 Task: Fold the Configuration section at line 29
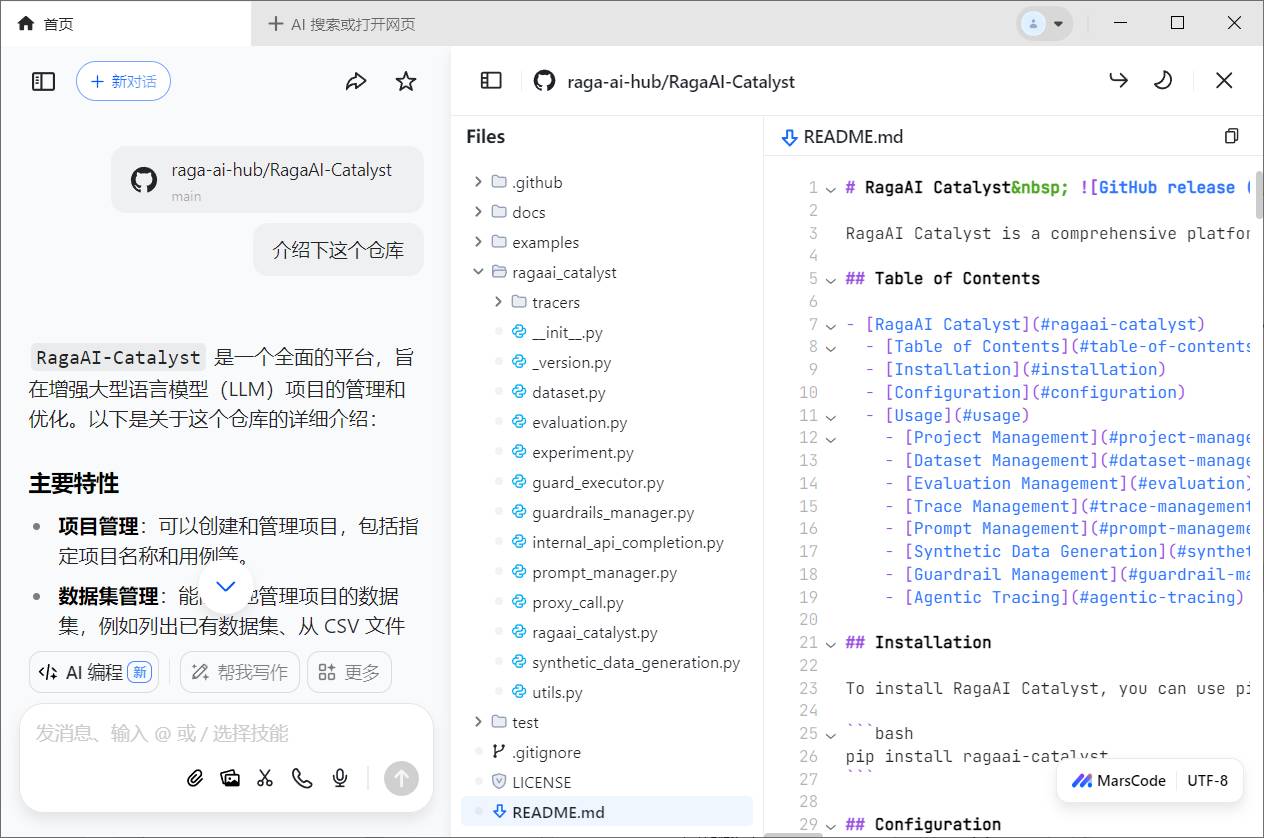coord(831,825)
